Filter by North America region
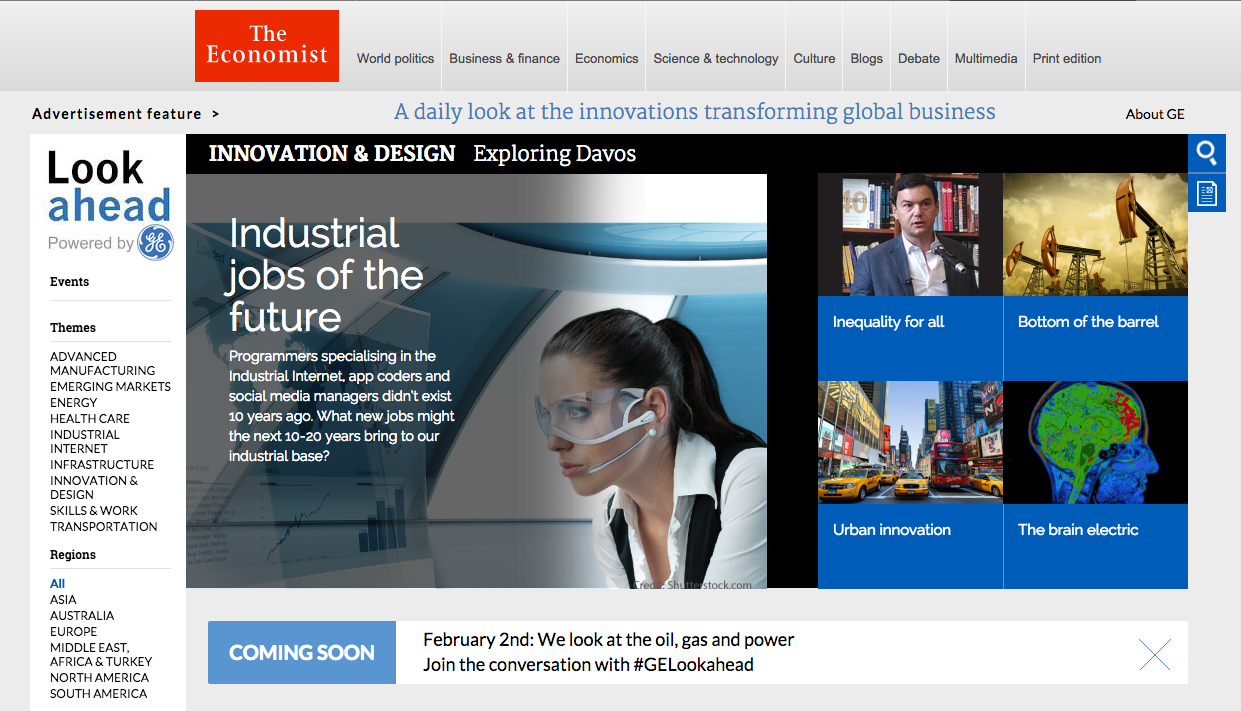This screenshot has height=711, width=1241. coord(99,677)
